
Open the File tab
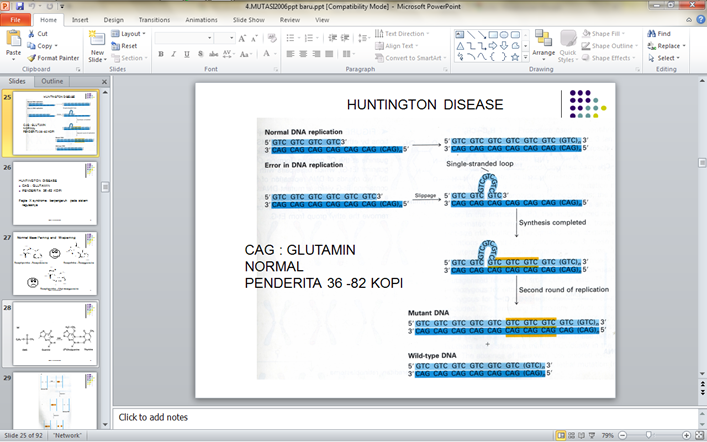[x=15, y=20]
